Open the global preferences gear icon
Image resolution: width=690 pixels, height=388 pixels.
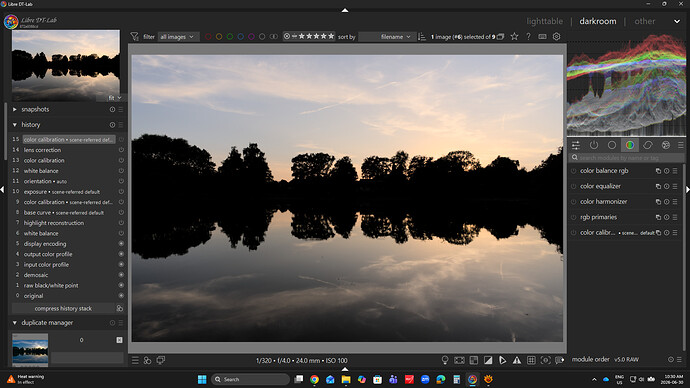point(556,37)
